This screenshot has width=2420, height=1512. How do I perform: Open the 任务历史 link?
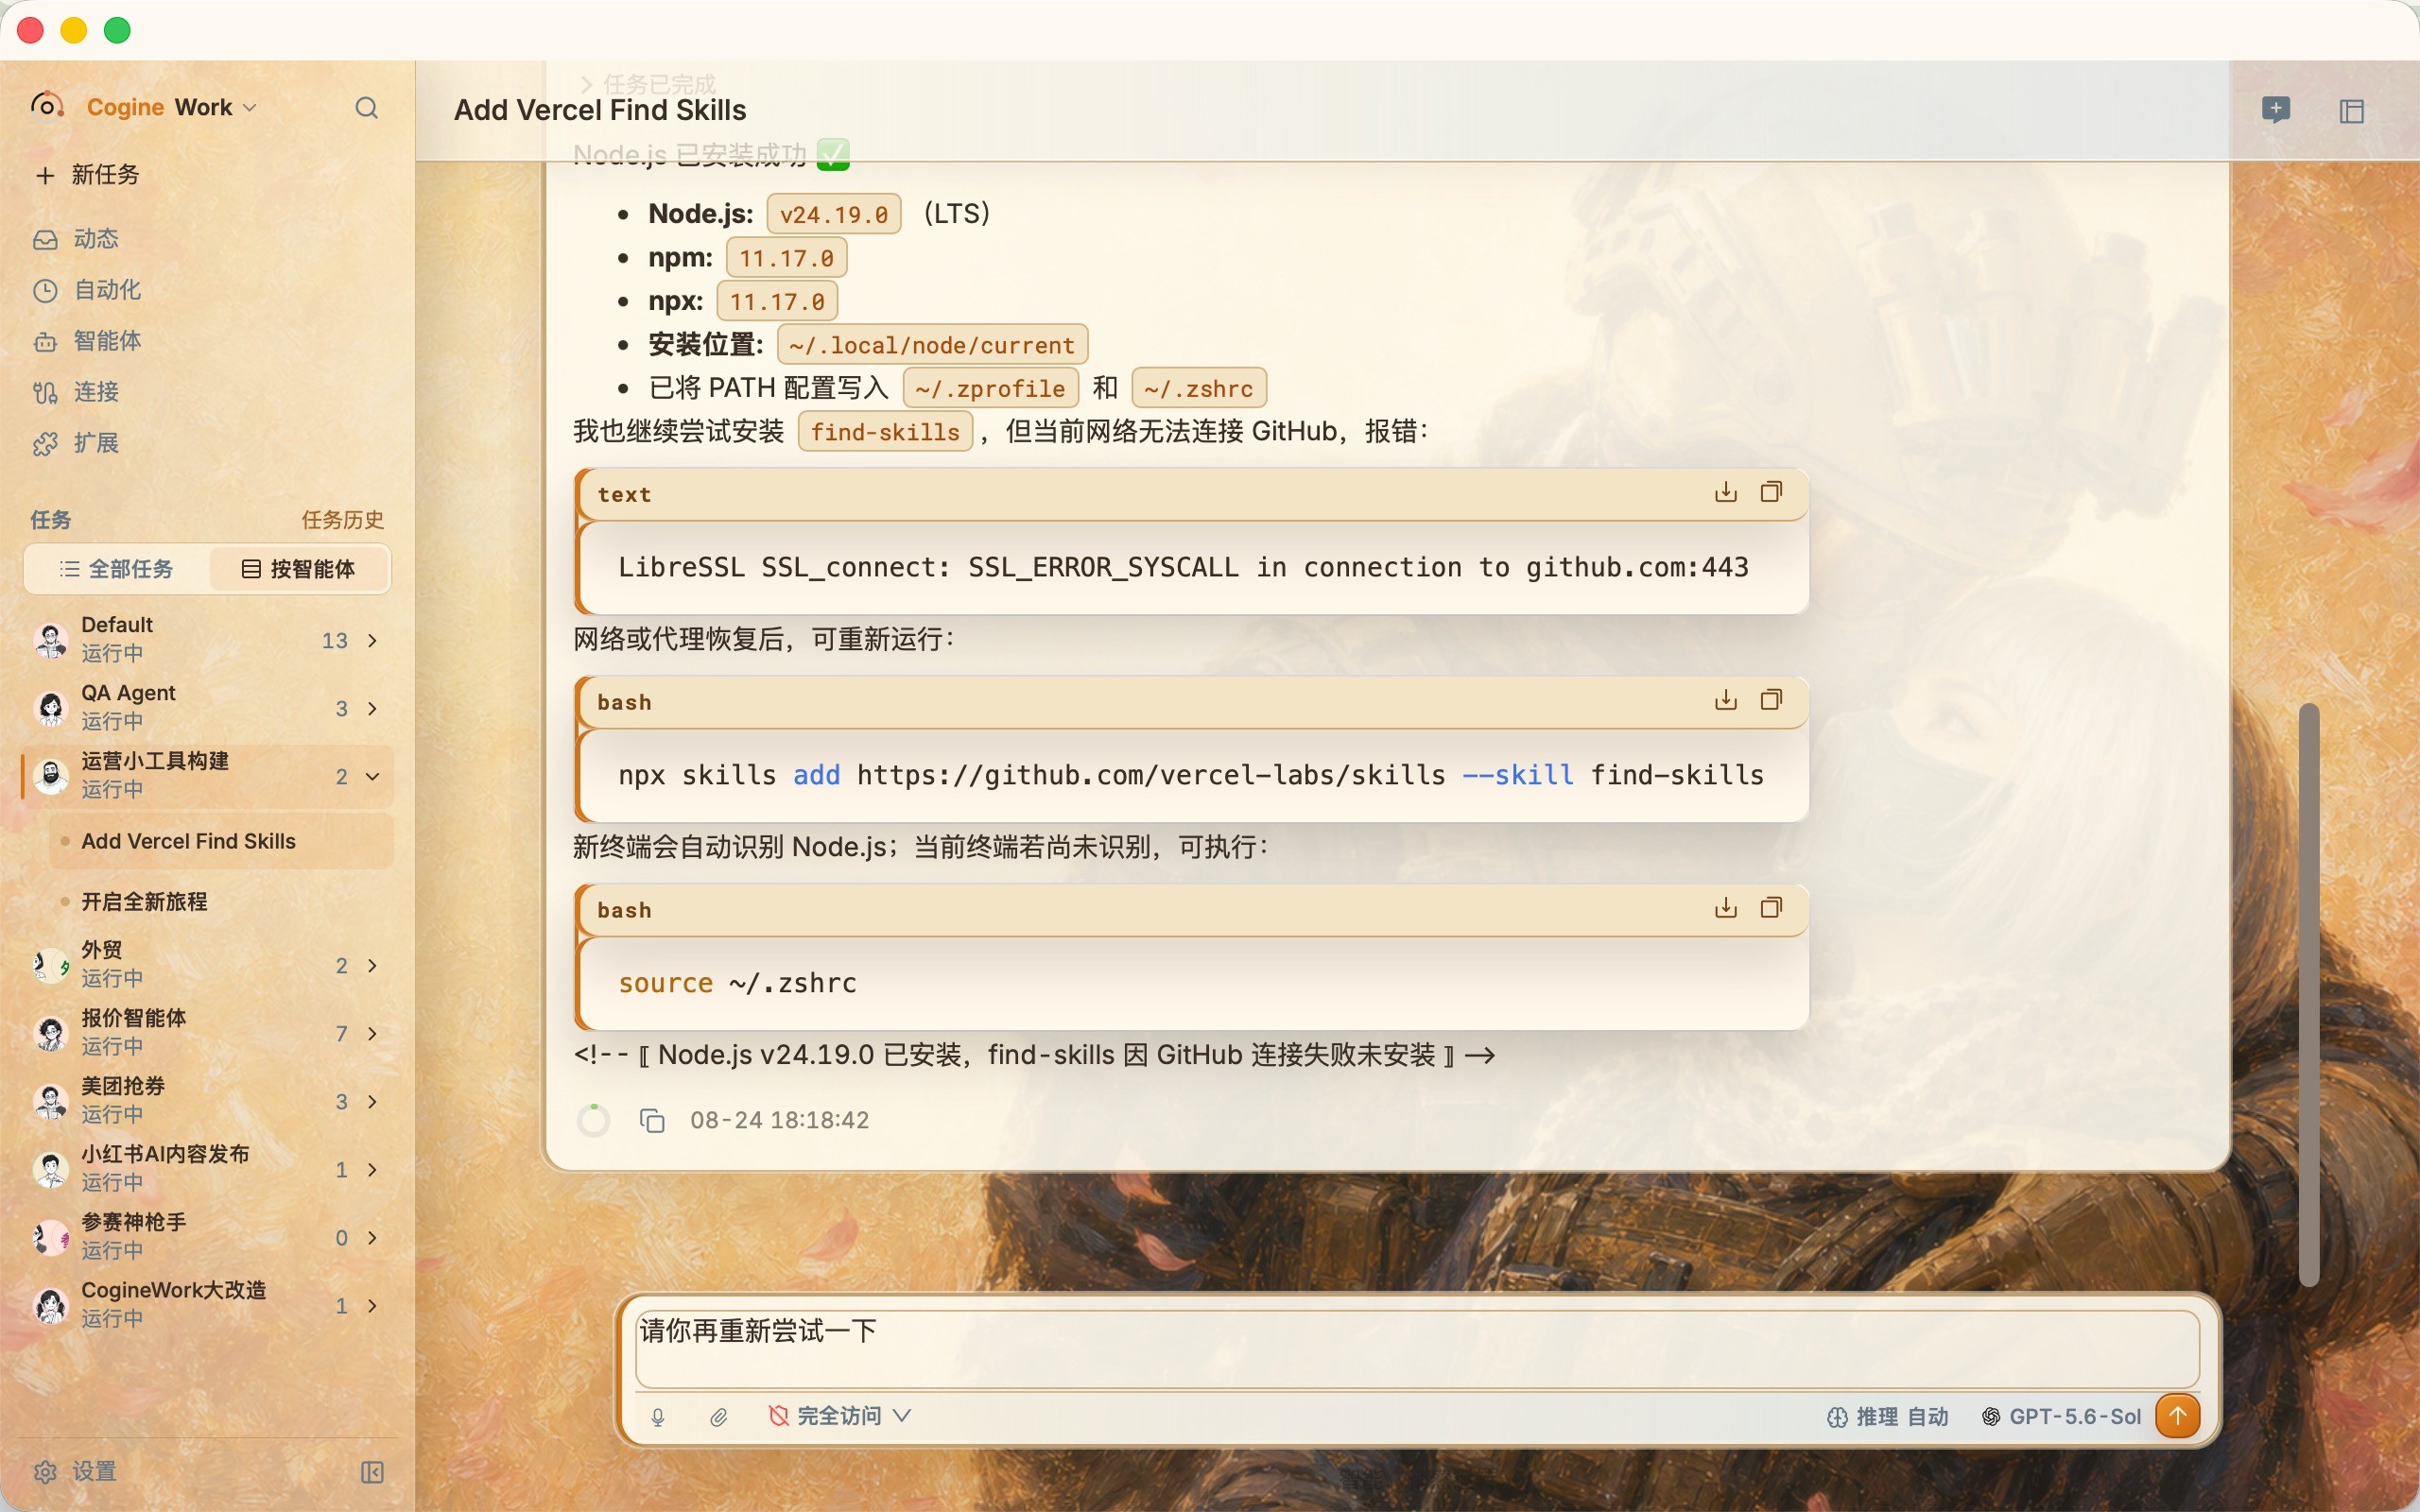pyautogui.click(x=342, y=519)
